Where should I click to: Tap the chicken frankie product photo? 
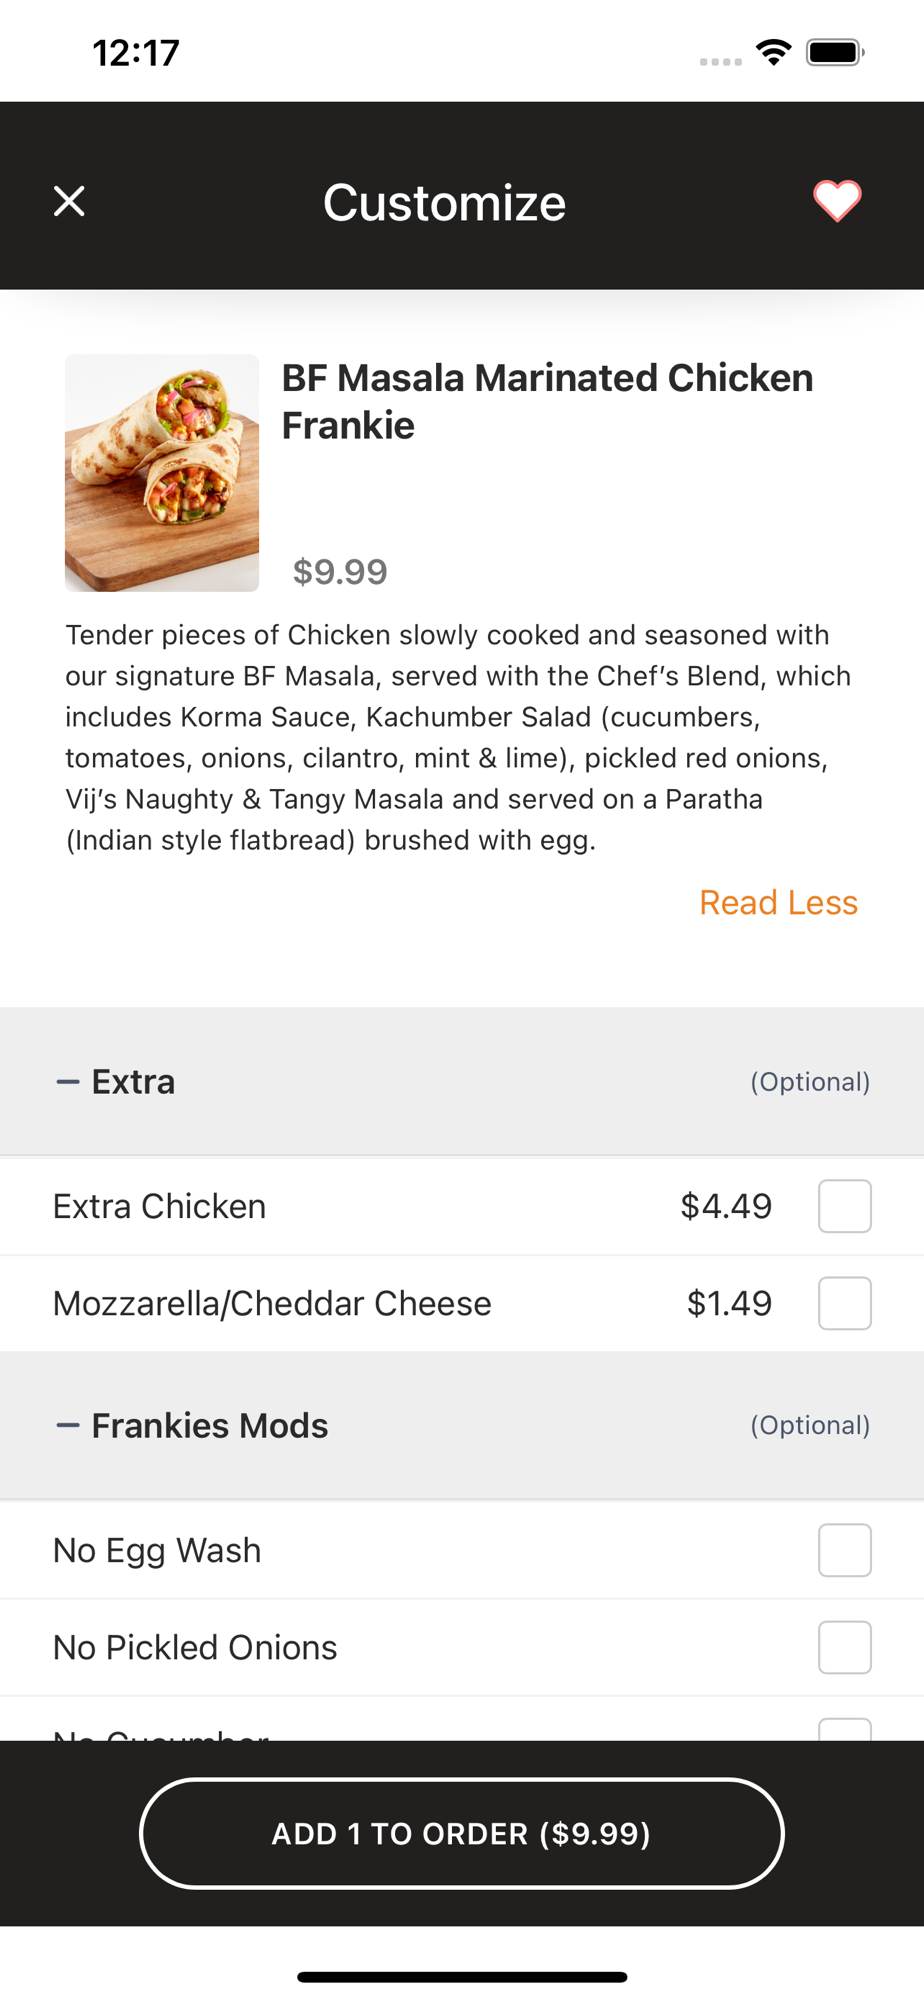coord(162,473)
